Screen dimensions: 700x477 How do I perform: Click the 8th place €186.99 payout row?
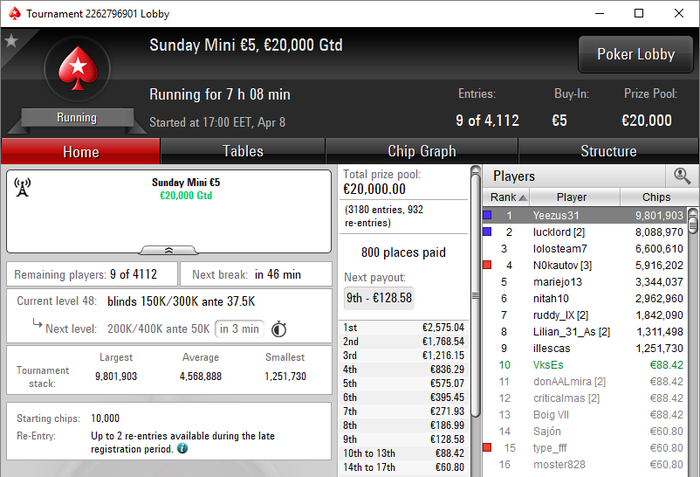[x=404, y=425]
